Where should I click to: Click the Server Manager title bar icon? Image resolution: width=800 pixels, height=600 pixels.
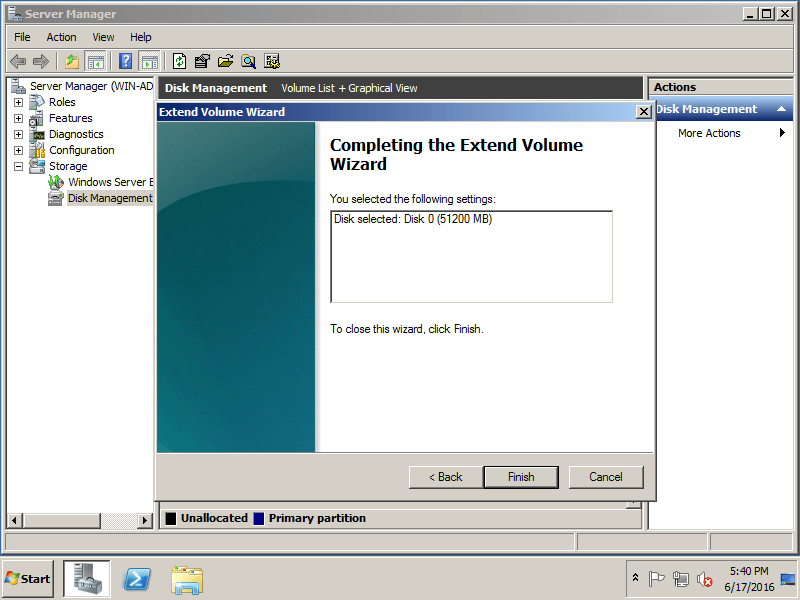[x=15, y=14]
